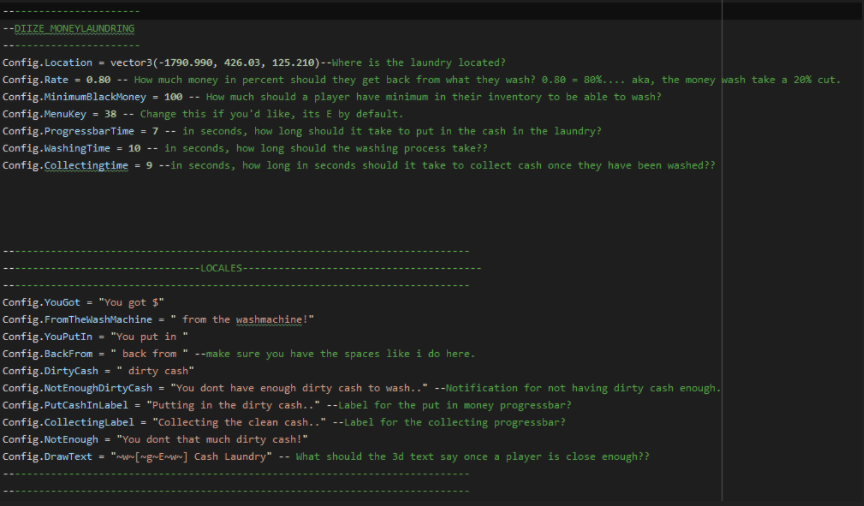Click the MenuKey value 38

(x=110, y=114)
